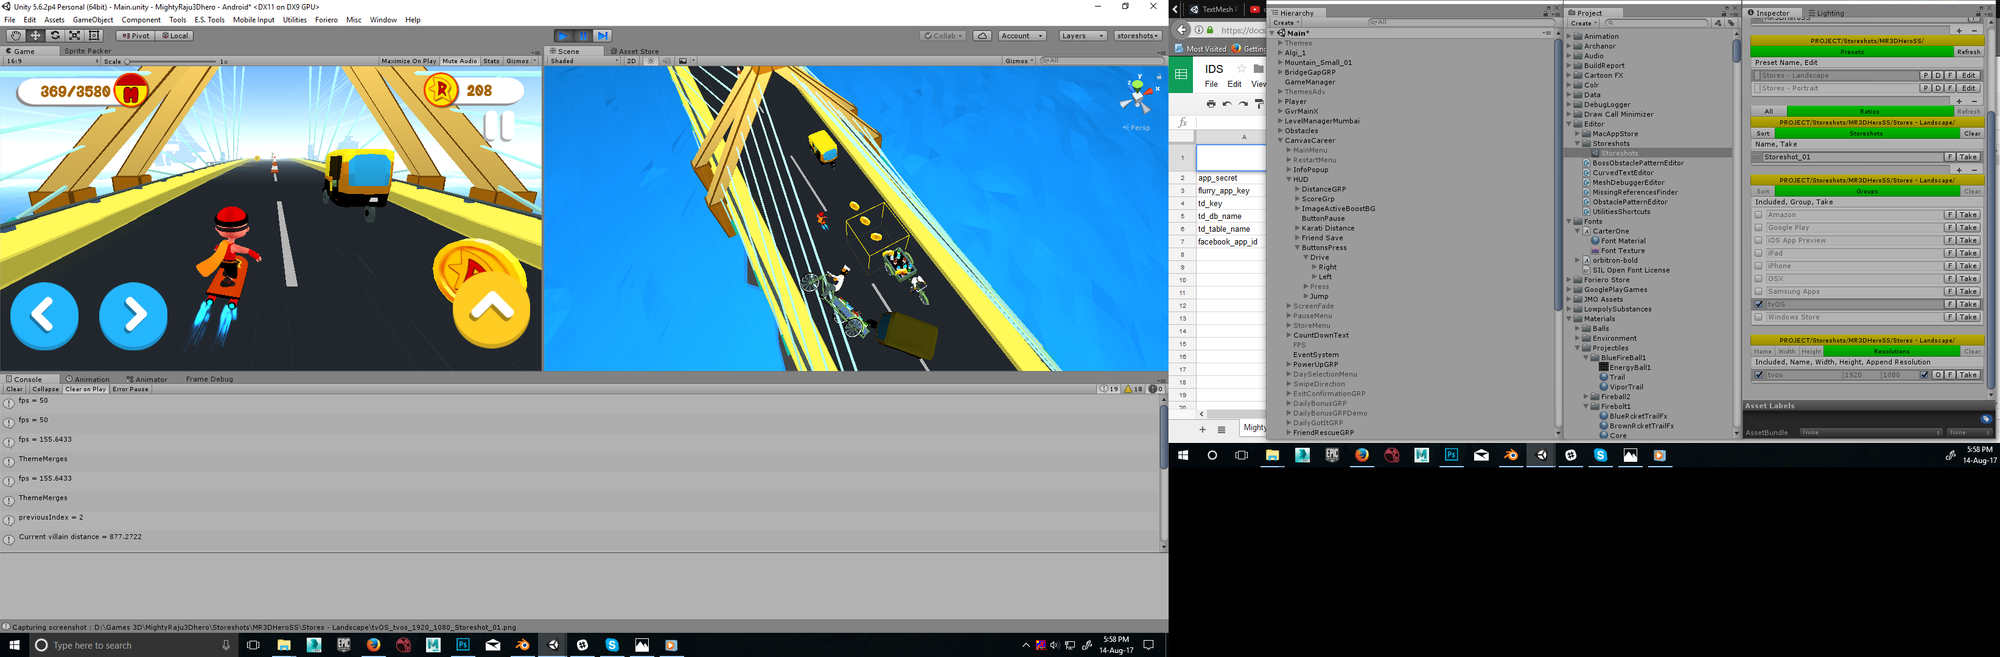Screen dimensions: 2000x657
Task: Click the Step frame button
Action: (603, 35)
